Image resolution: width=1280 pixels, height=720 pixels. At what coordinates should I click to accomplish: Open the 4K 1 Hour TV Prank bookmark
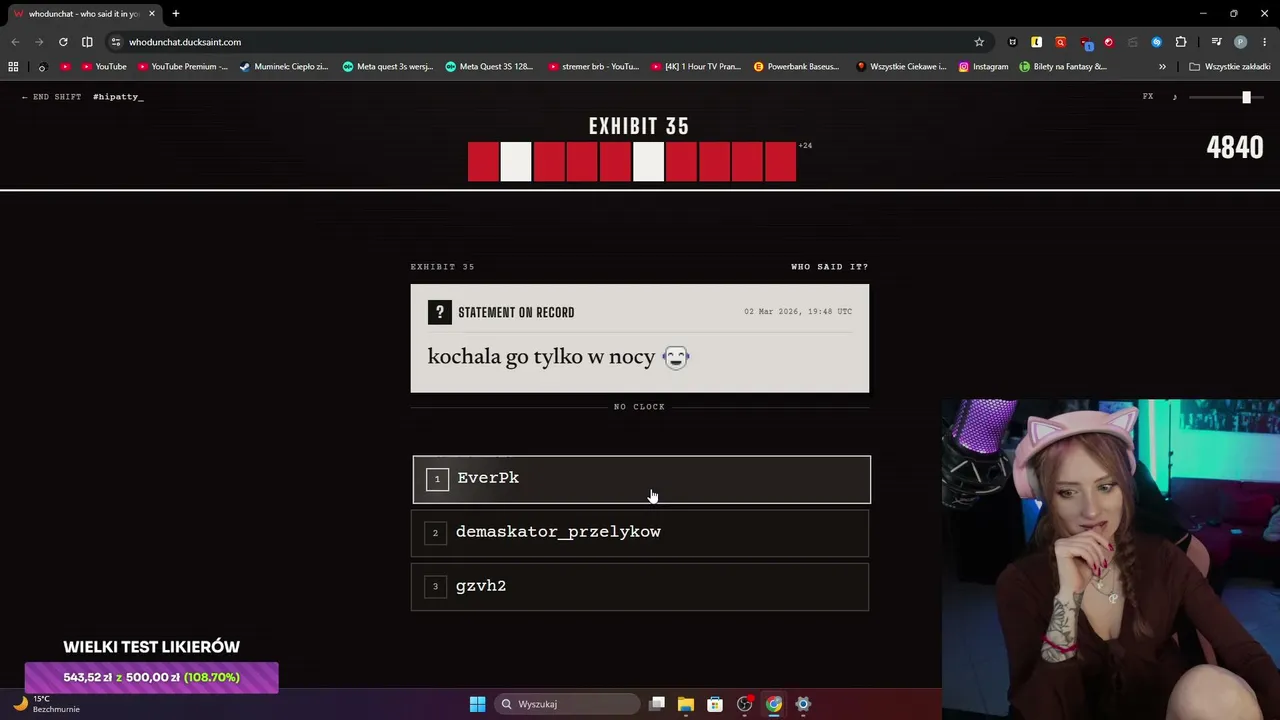tap(696, 67)
